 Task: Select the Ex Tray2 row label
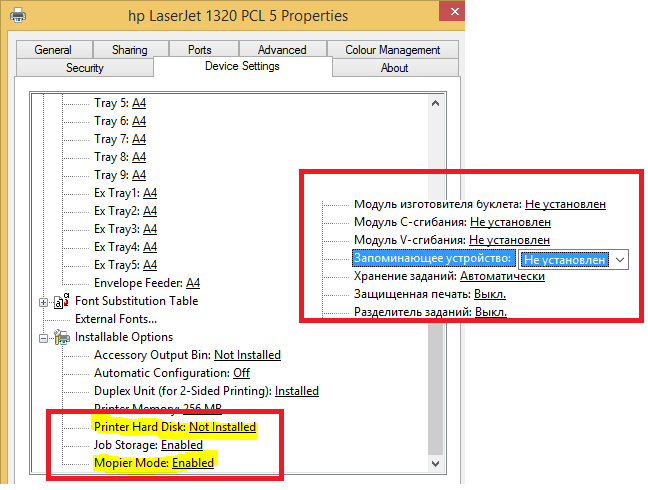coord(117,211)
